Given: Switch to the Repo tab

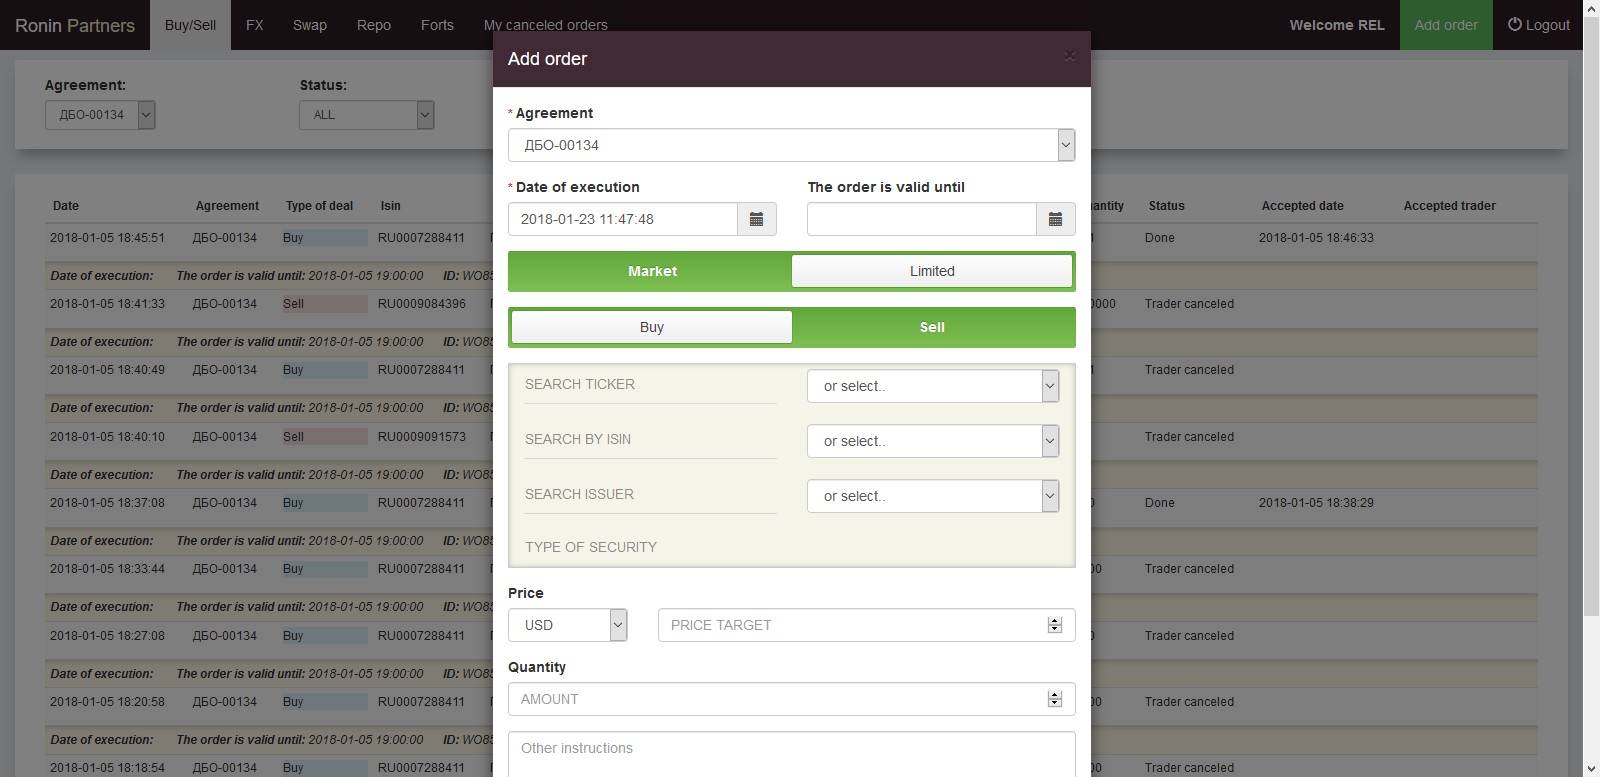Looking at the screenshot, I should click(374, 25).
